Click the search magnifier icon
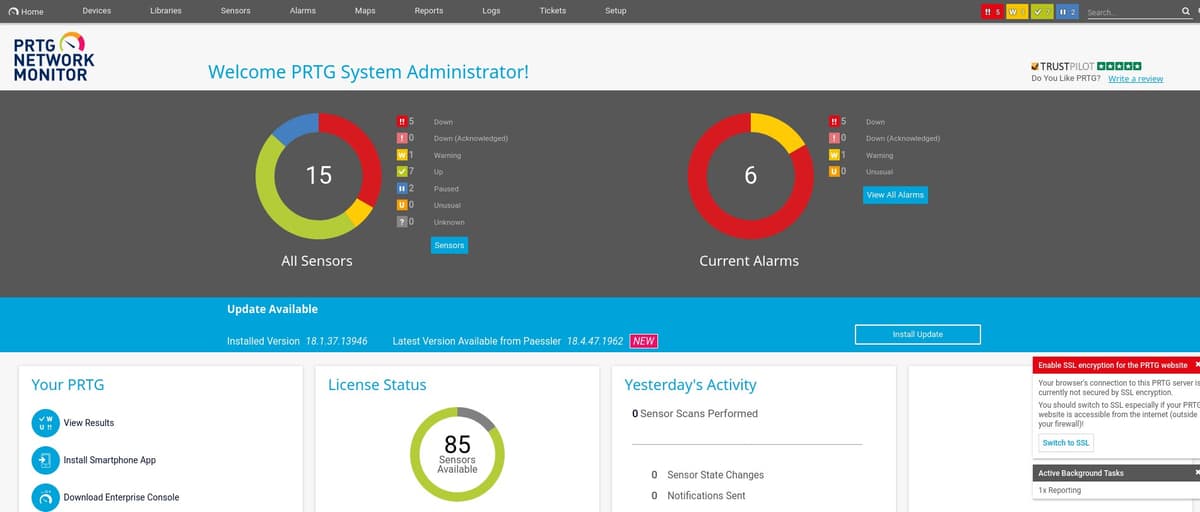The image size is (1200, 512). tap(1185, 11)
